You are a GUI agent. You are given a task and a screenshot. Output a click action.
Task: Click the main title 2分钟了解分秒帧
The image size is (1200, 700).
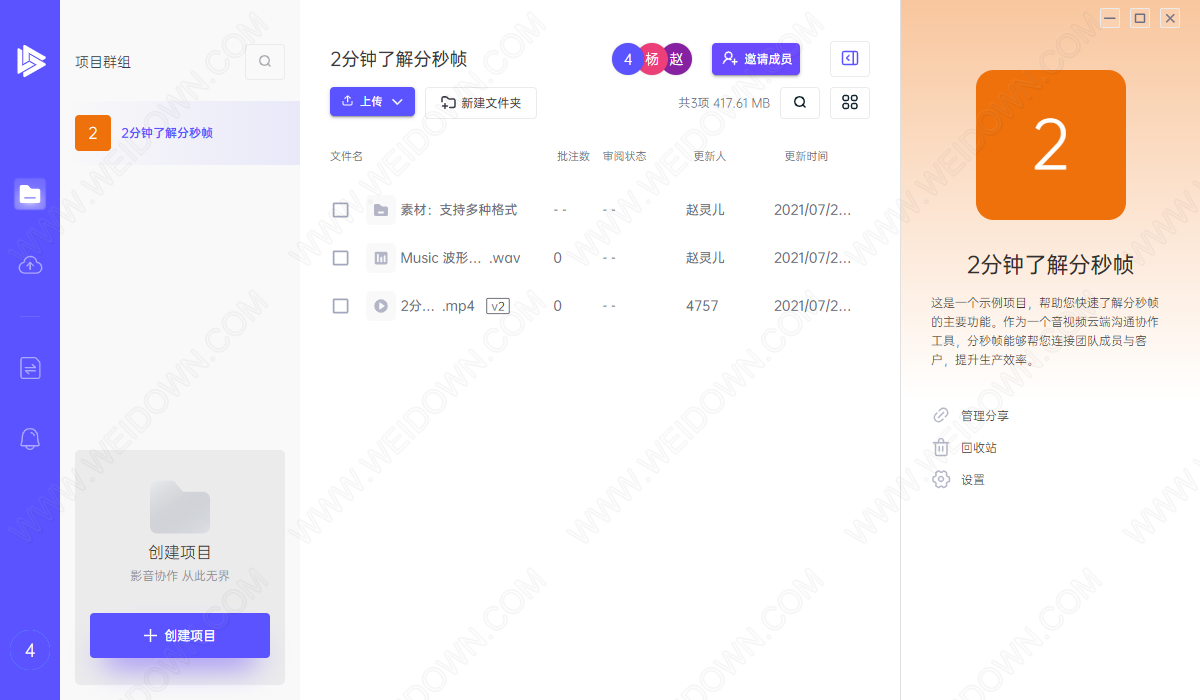[x=398, y=59]
